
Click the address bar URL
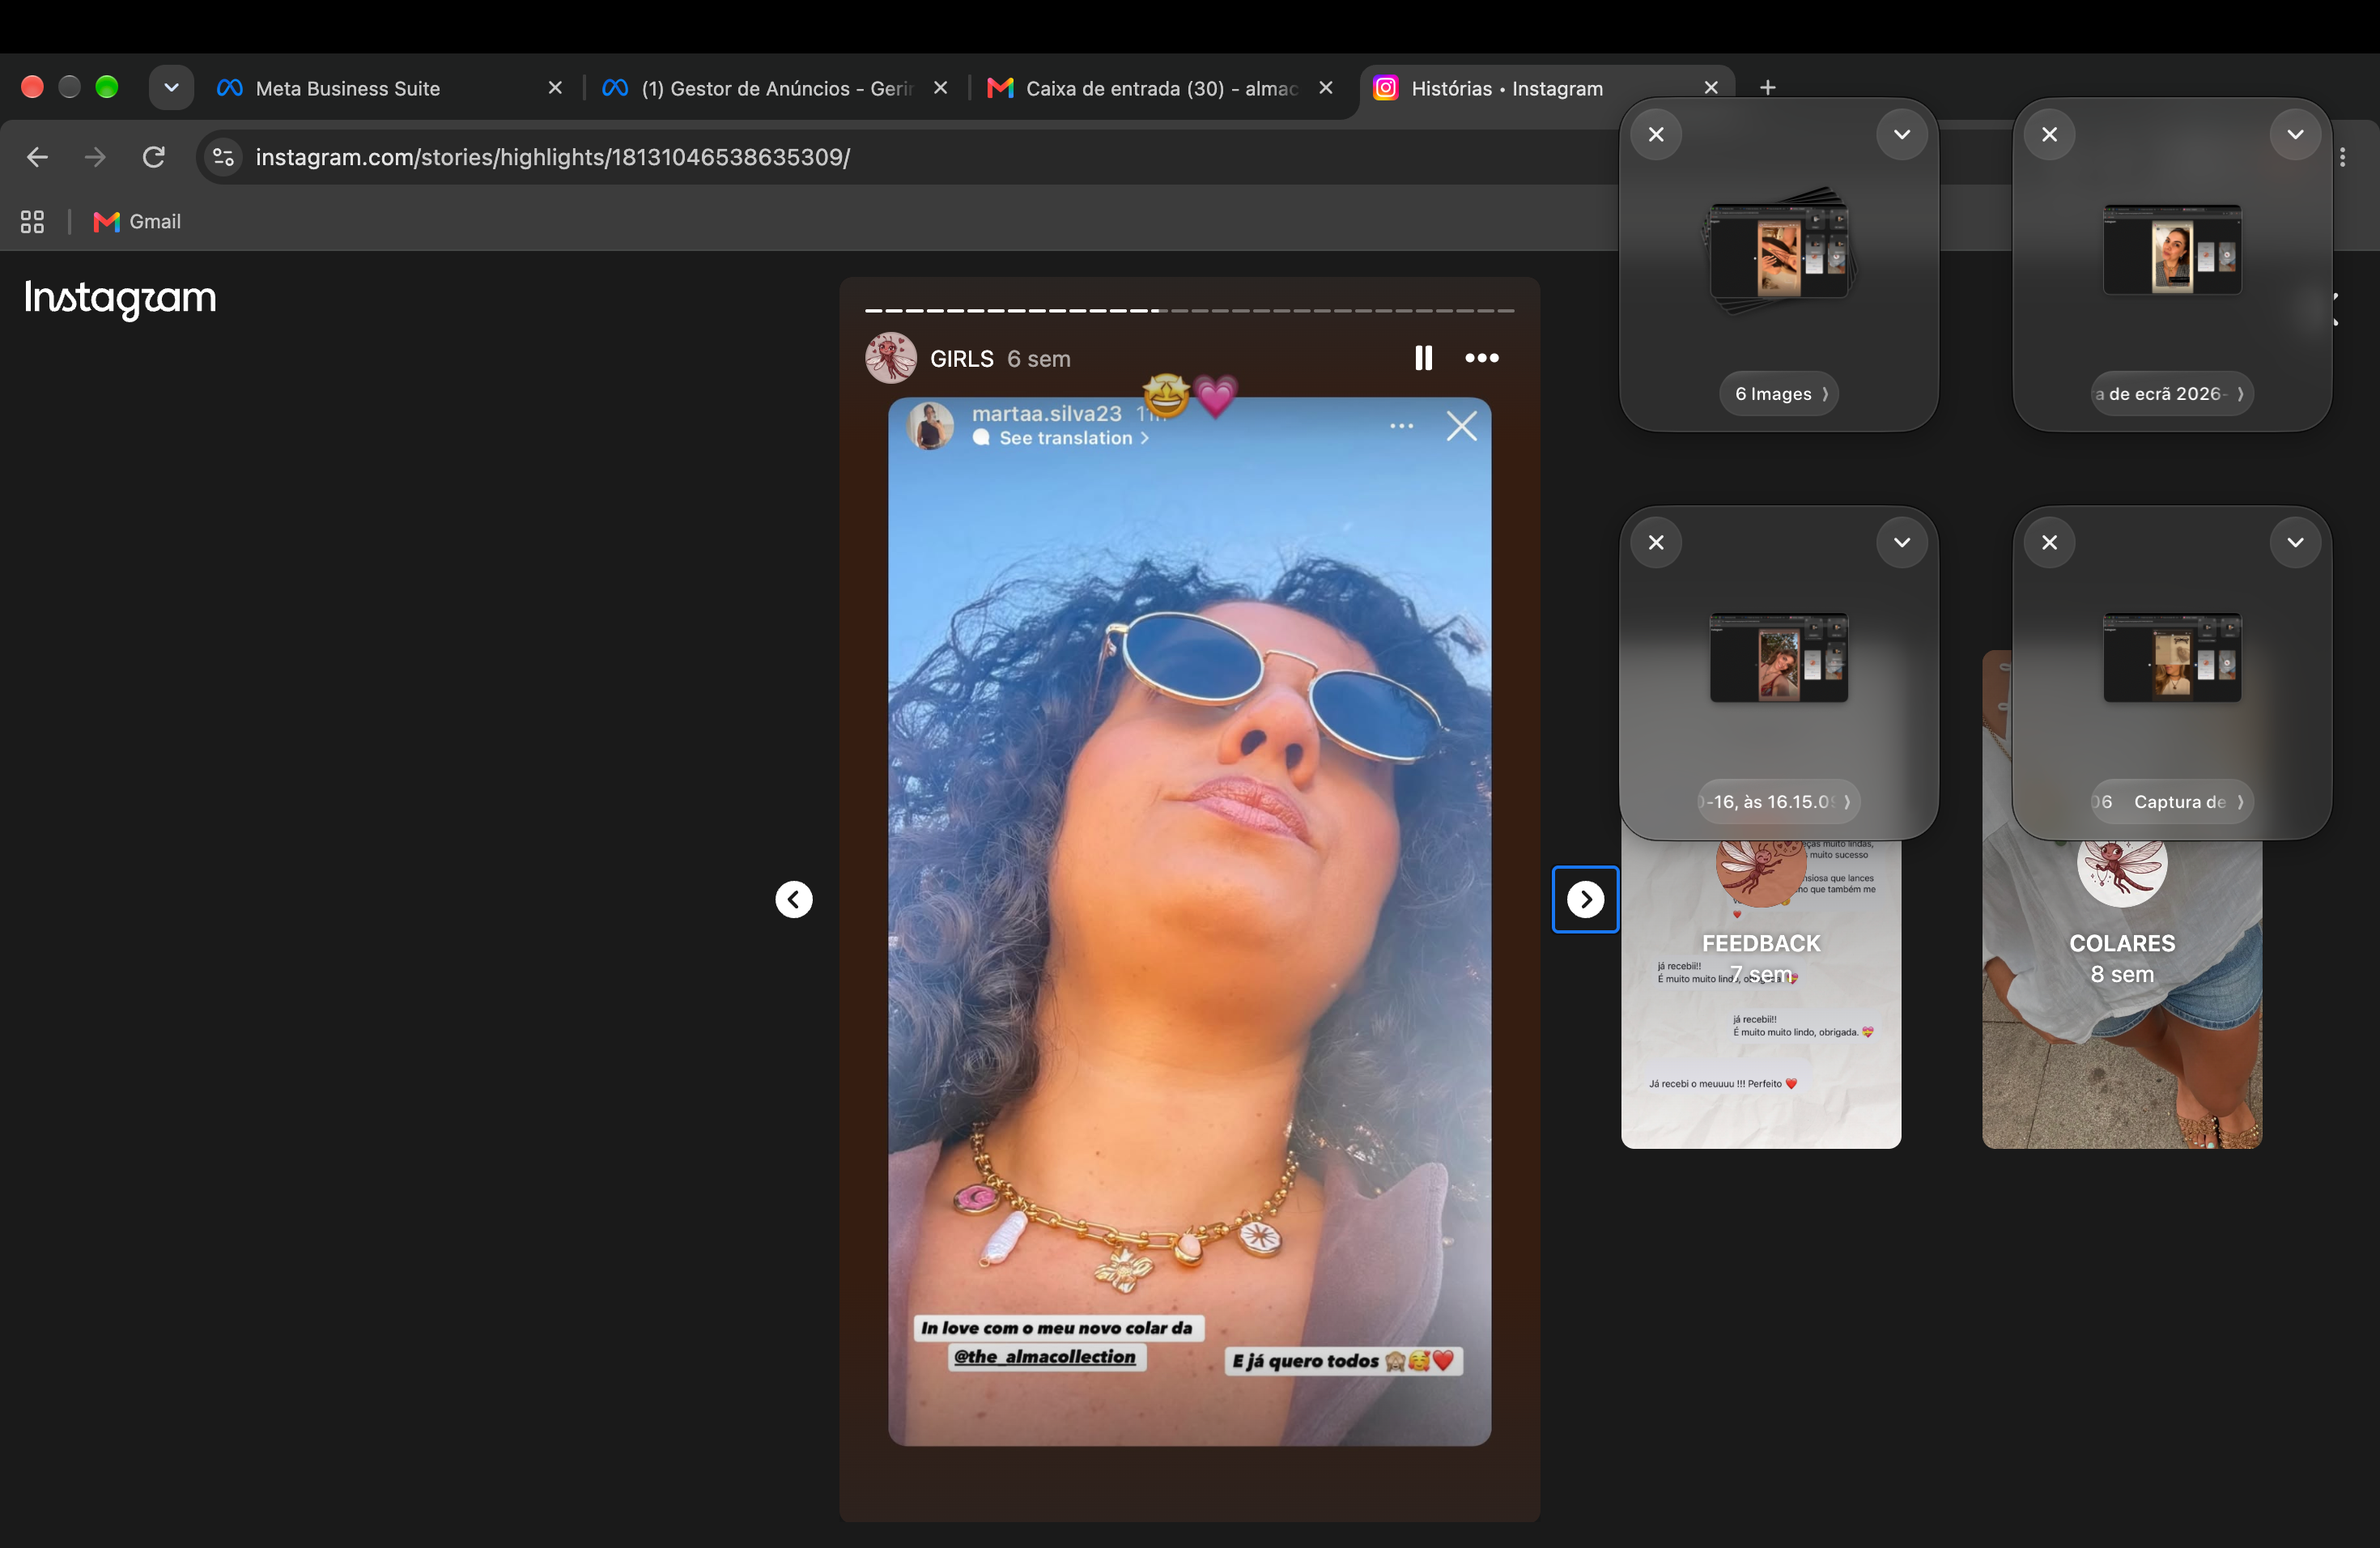point(553,157)
